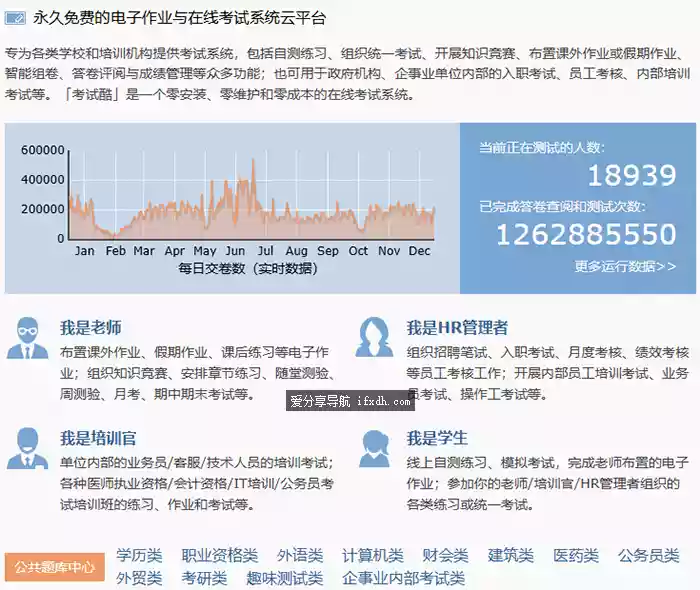Click the Dec label on chart axis
Viewport: 700px width, 590px height.
click(x=420, y=251)
